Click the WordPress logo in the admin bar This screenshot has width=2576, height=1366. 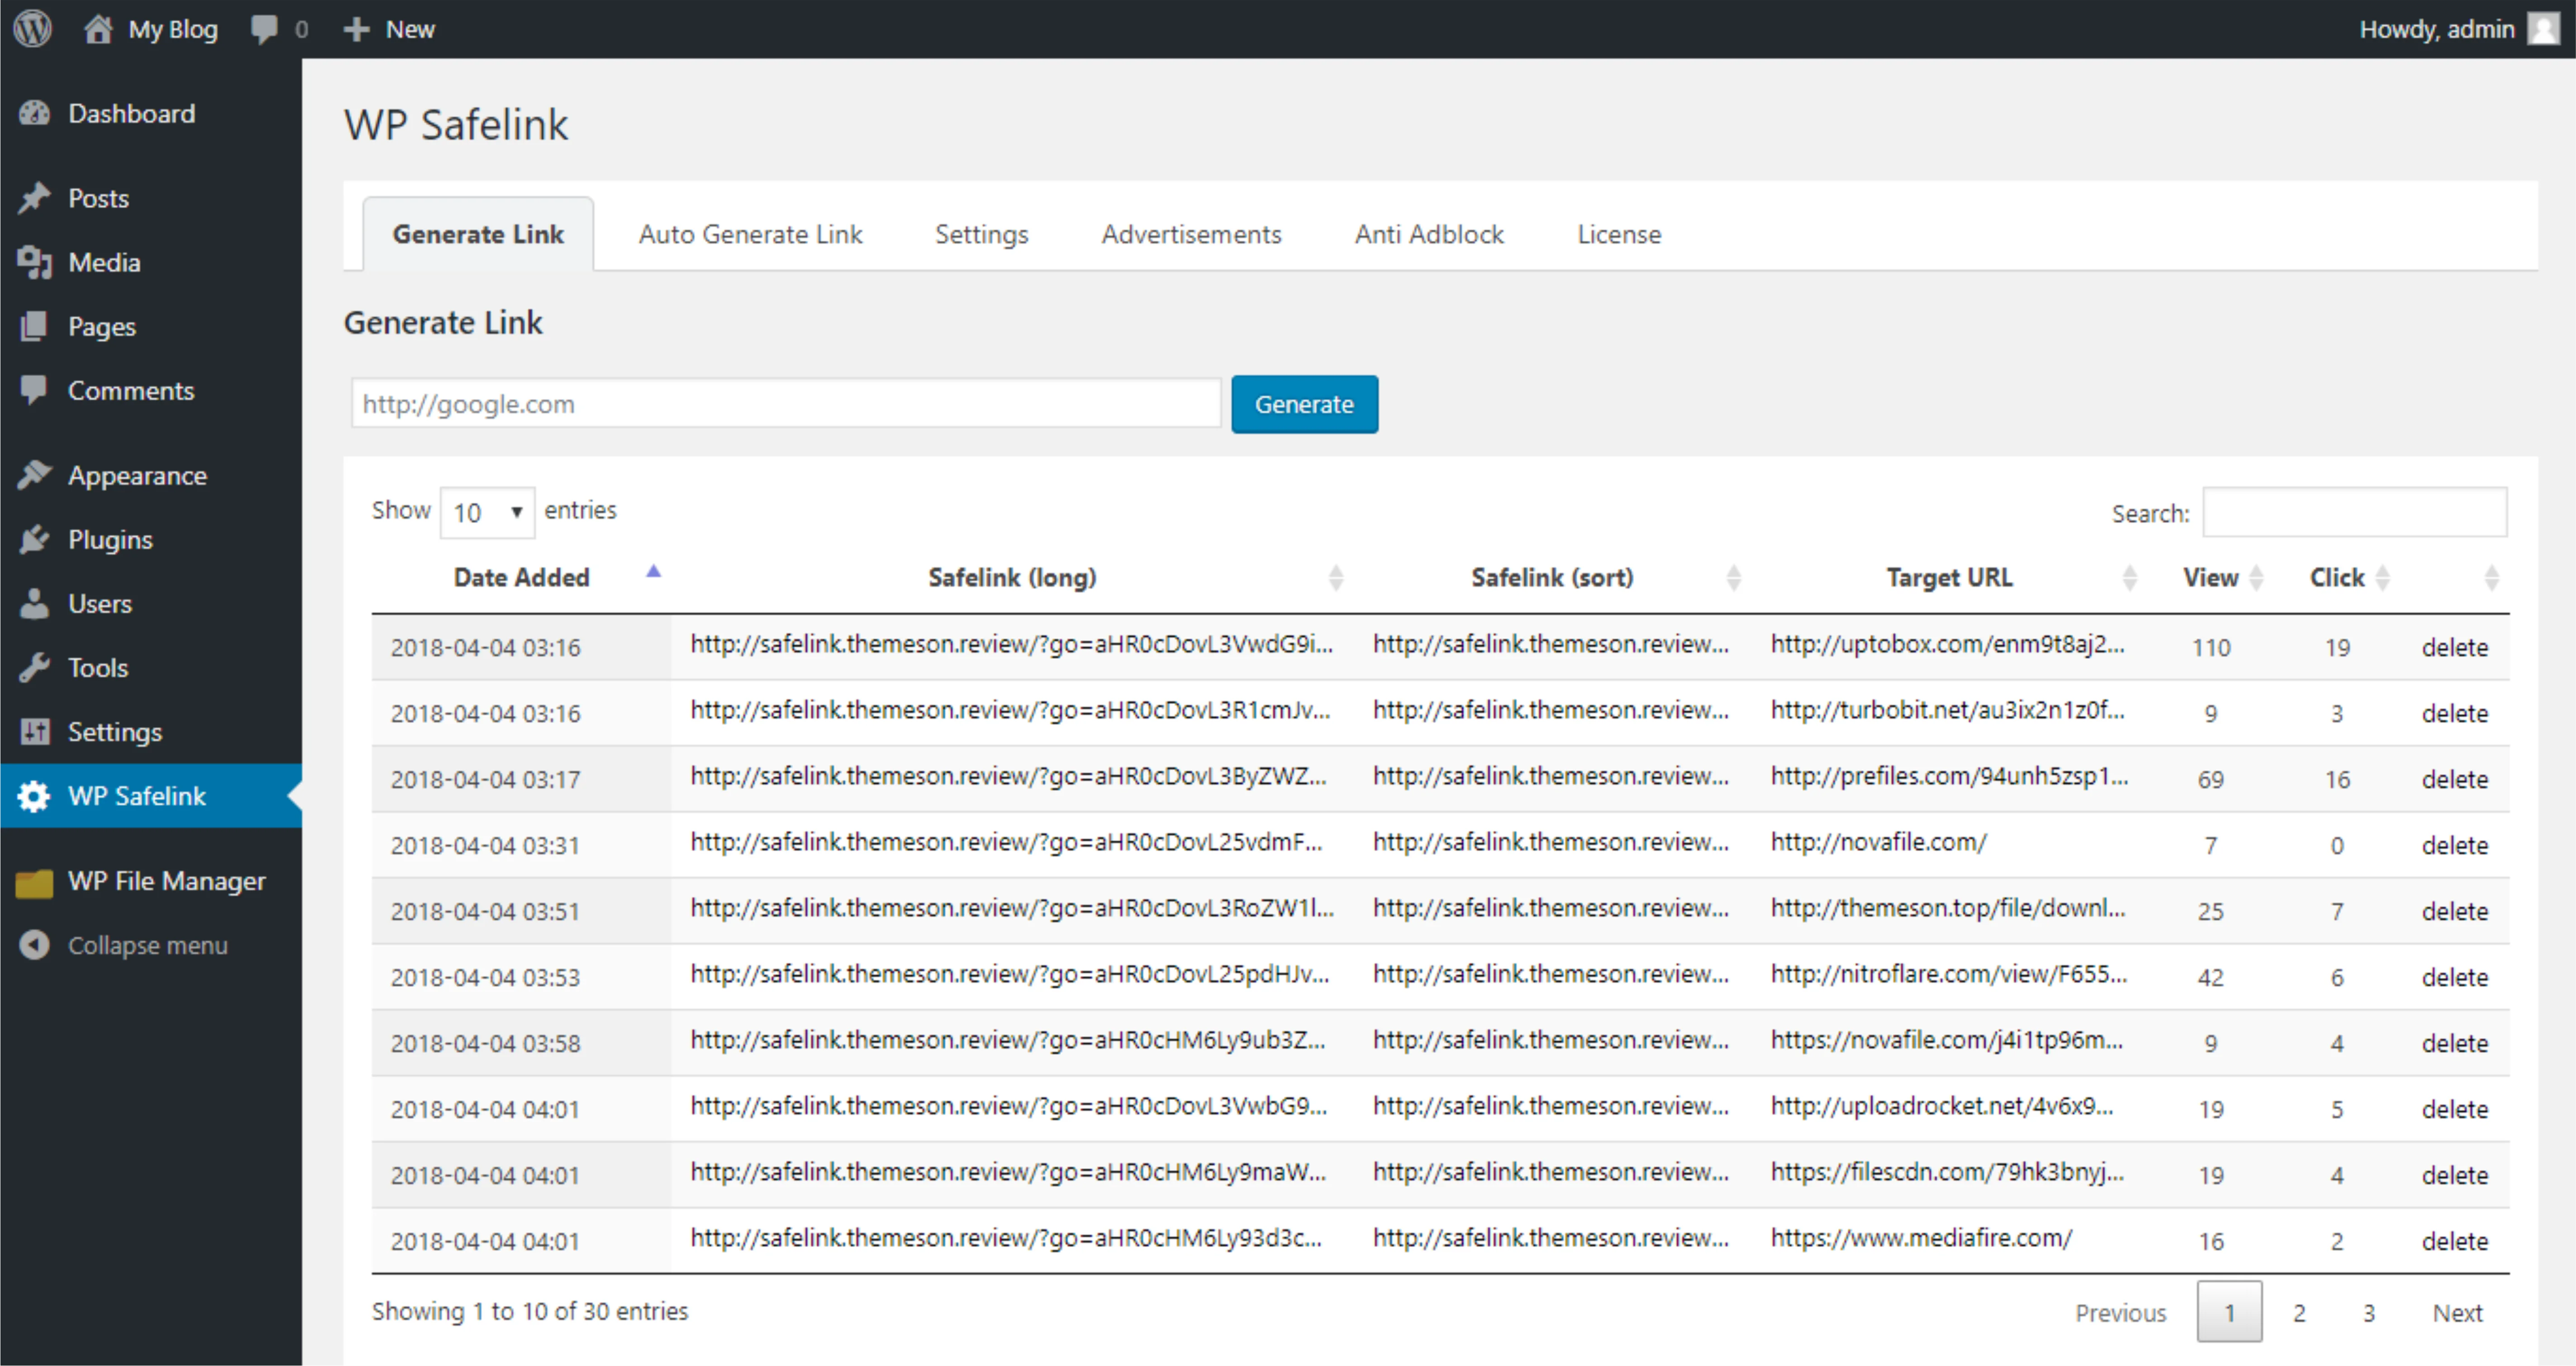tap(32, 28)
